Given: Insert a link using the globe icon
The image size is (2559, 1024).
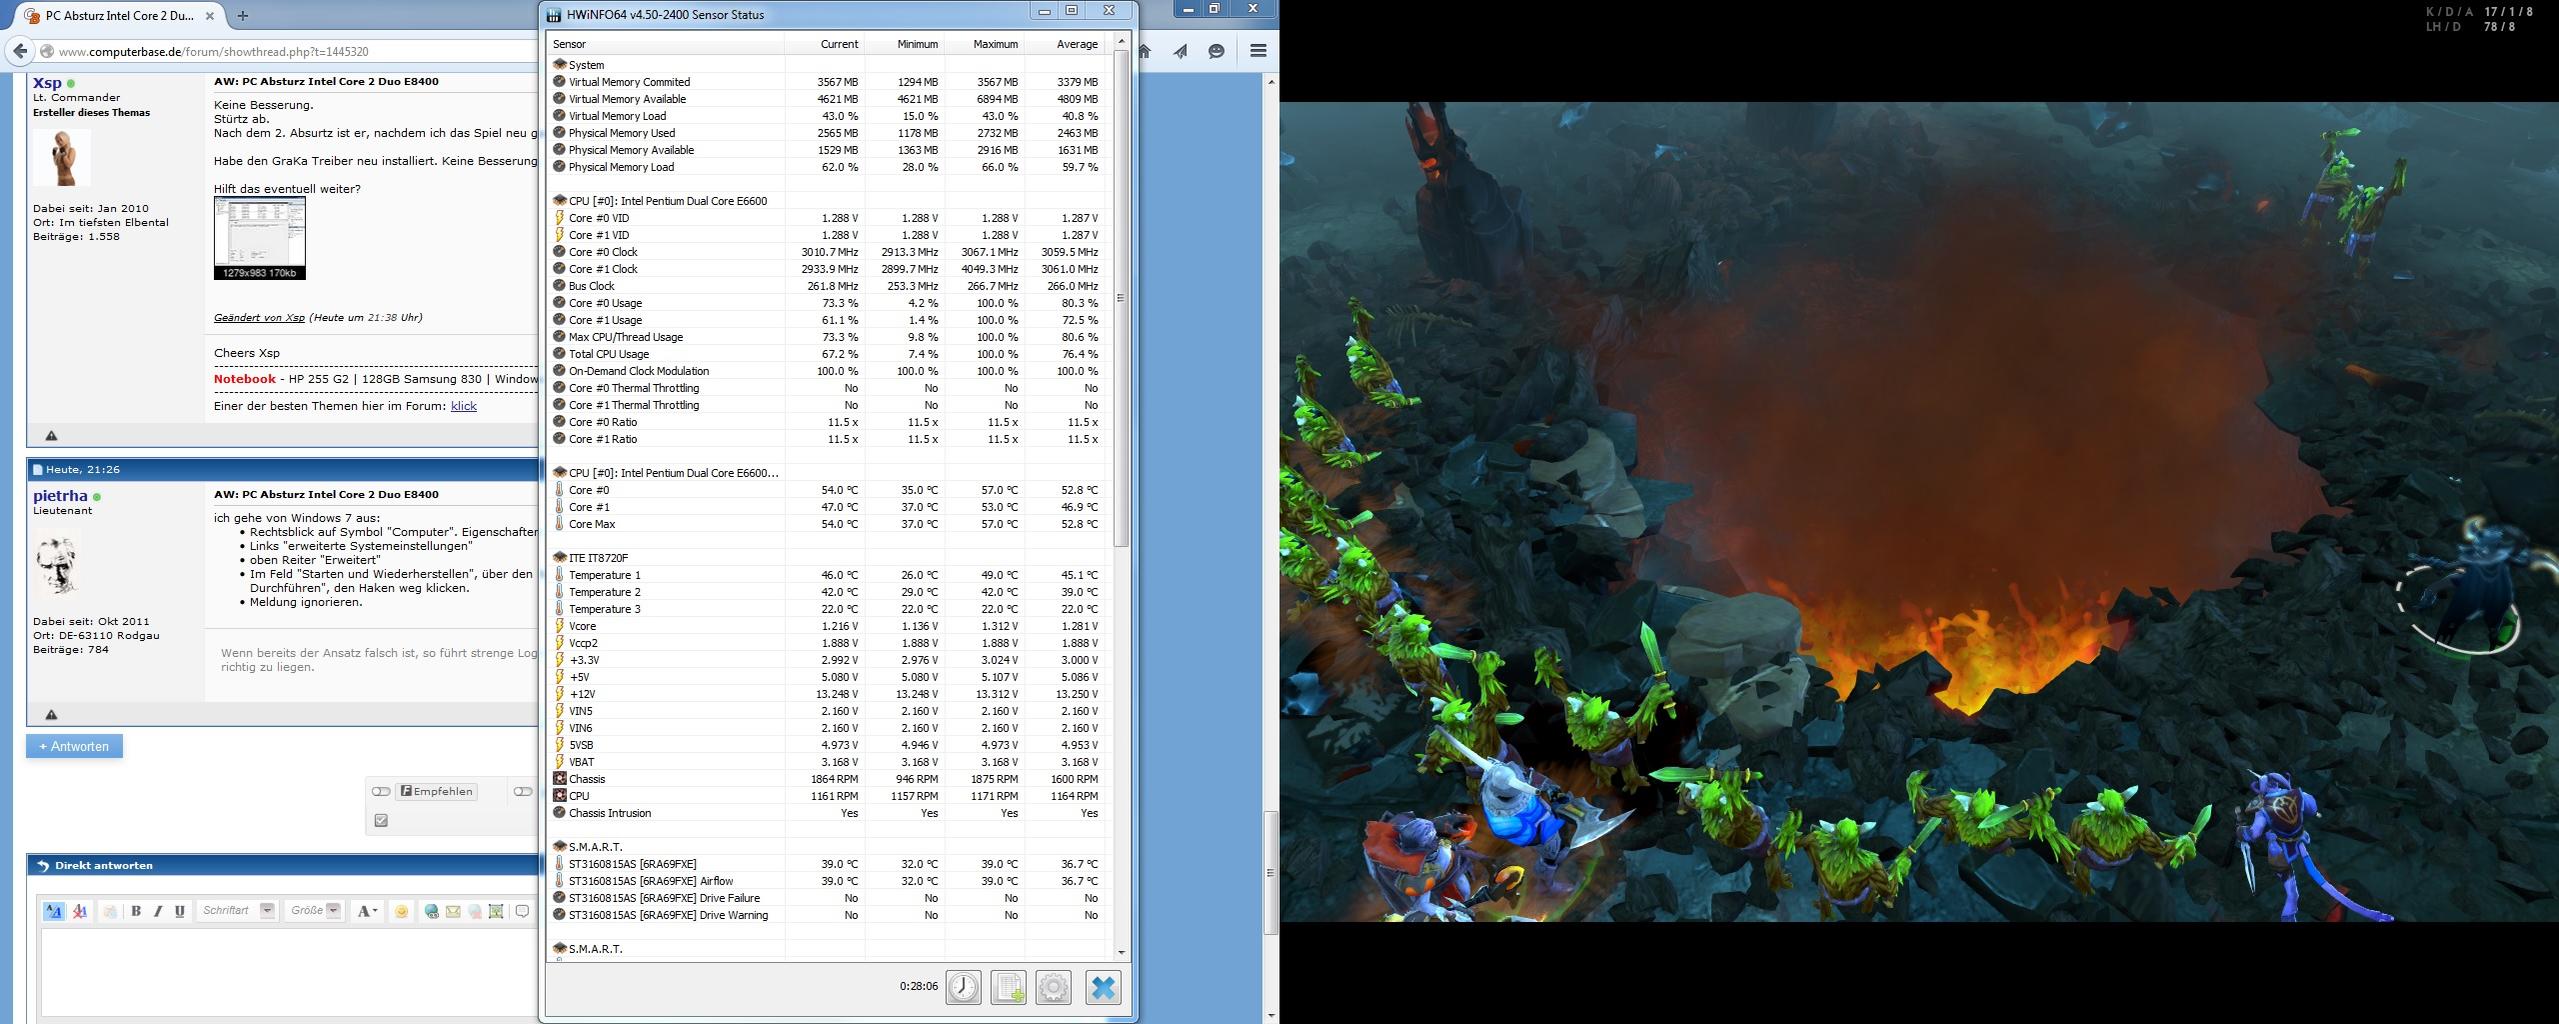Looking at the screenshot, I should pos(431,911).
